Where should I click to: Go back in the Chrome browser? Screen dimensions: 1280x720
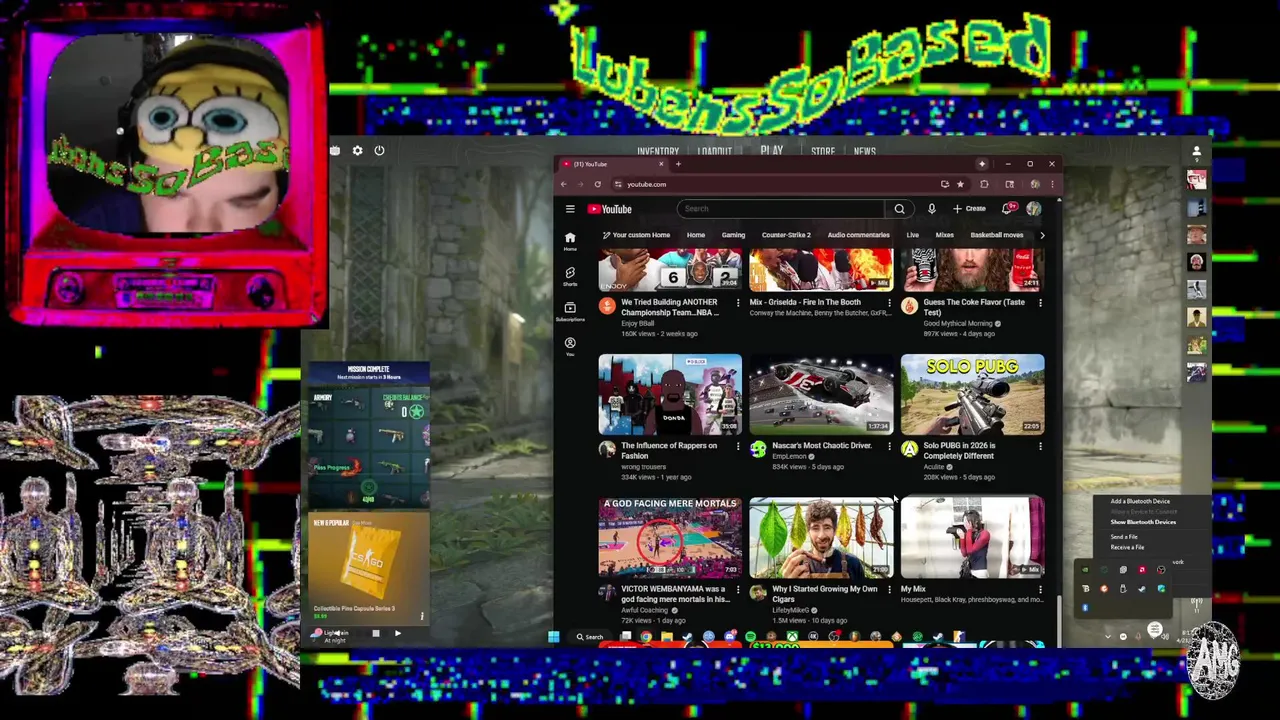coord(563,184)
